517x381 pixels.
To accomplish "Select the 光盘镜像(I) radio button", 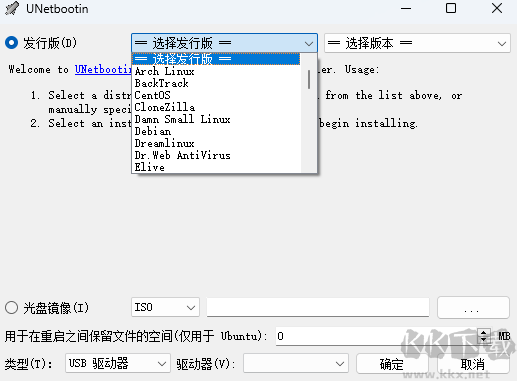I will click(12, 307).
